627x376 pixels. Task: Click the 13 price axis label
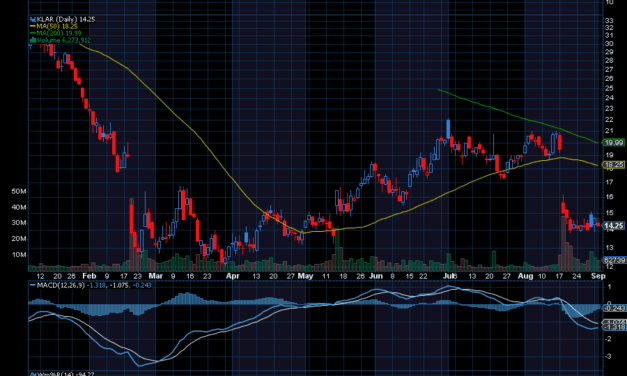pos(610,248)
